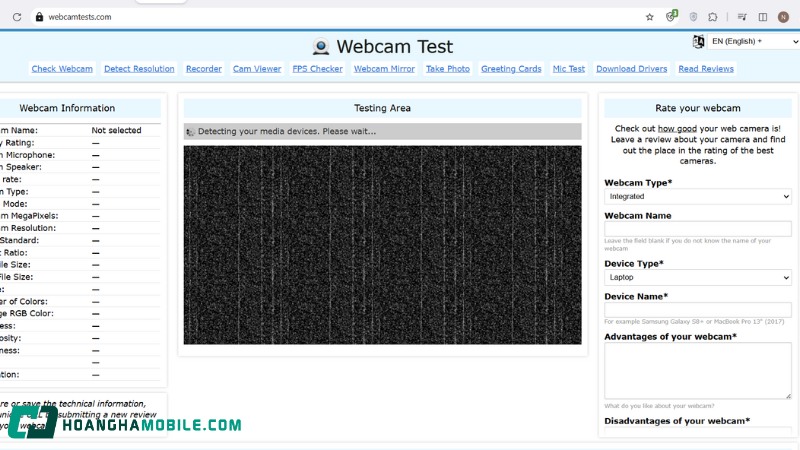Click the gray shield extension icon
800x450 pixels.
pos(693,17)
